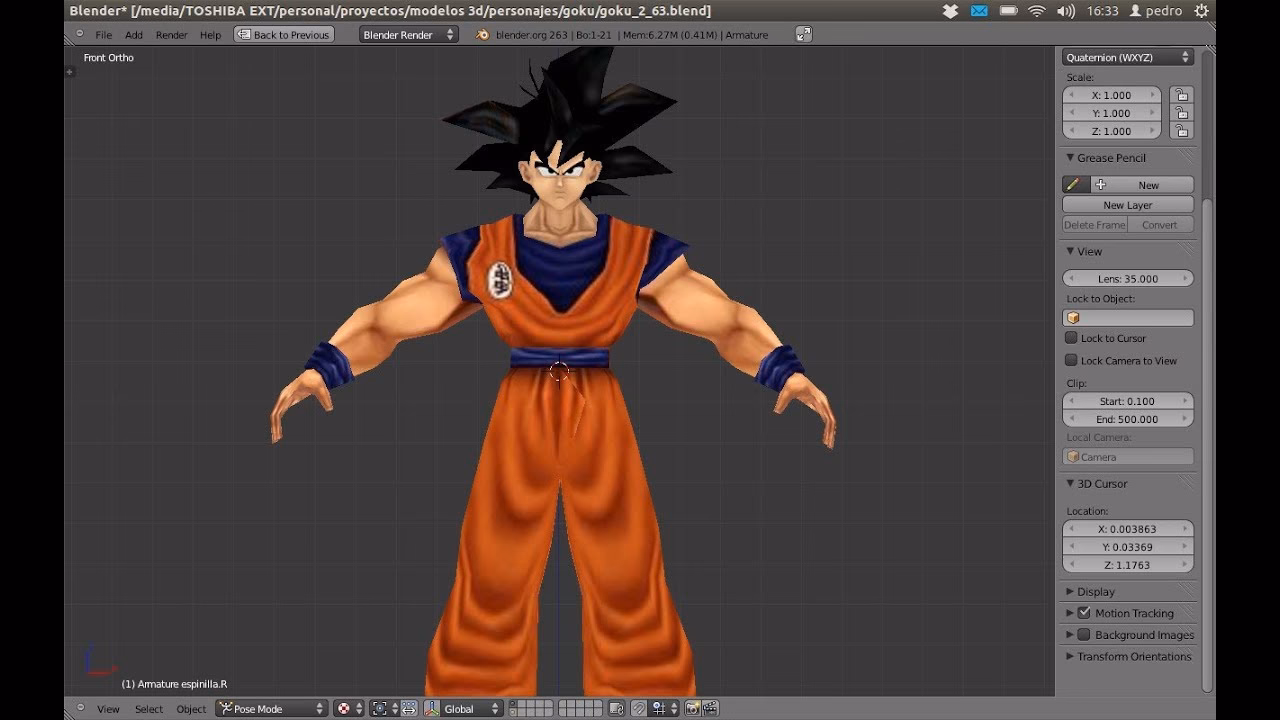
Task: Open the sound volume indicator
Action: coord(1066,11)
